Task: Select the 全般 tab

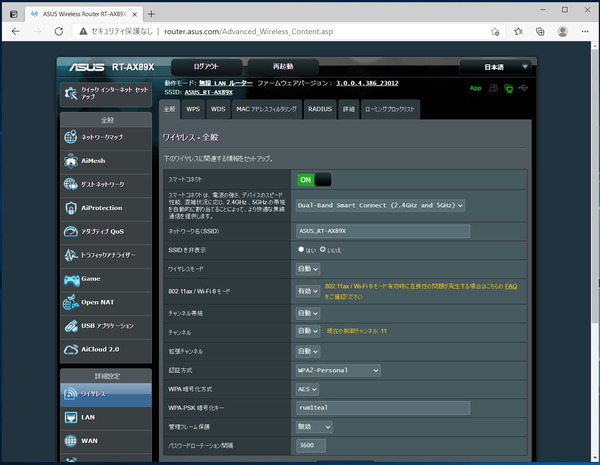Action: tap(170, 109)
